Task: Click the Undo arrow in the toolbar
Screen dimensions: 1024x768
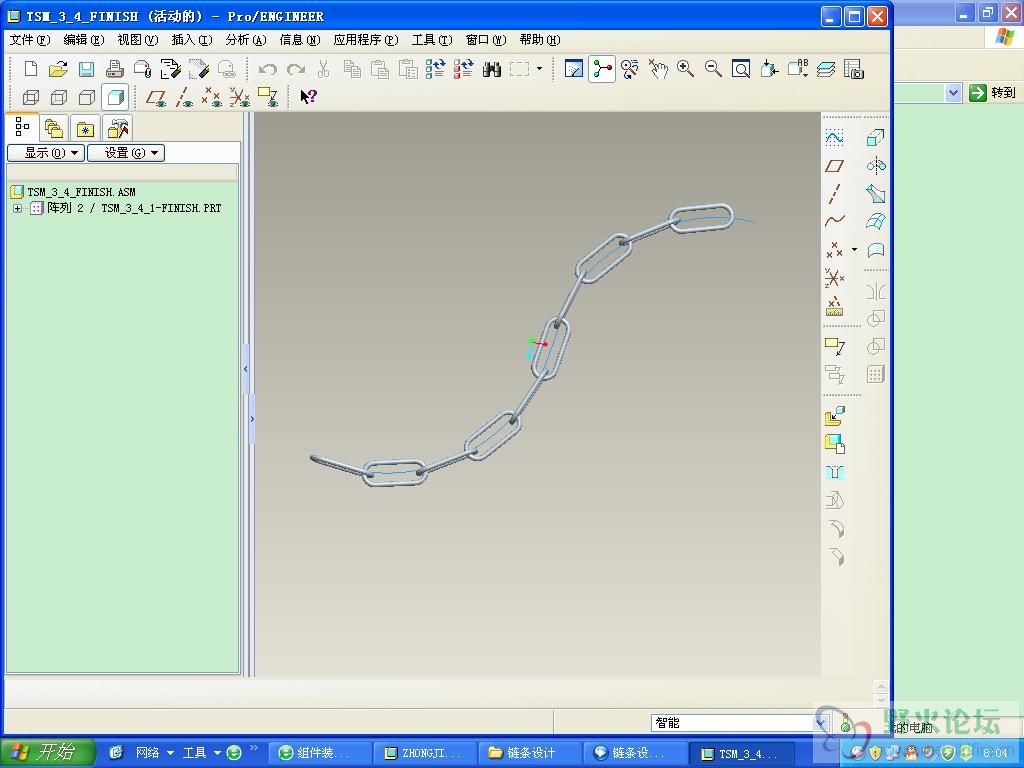Action: (268, 69)
